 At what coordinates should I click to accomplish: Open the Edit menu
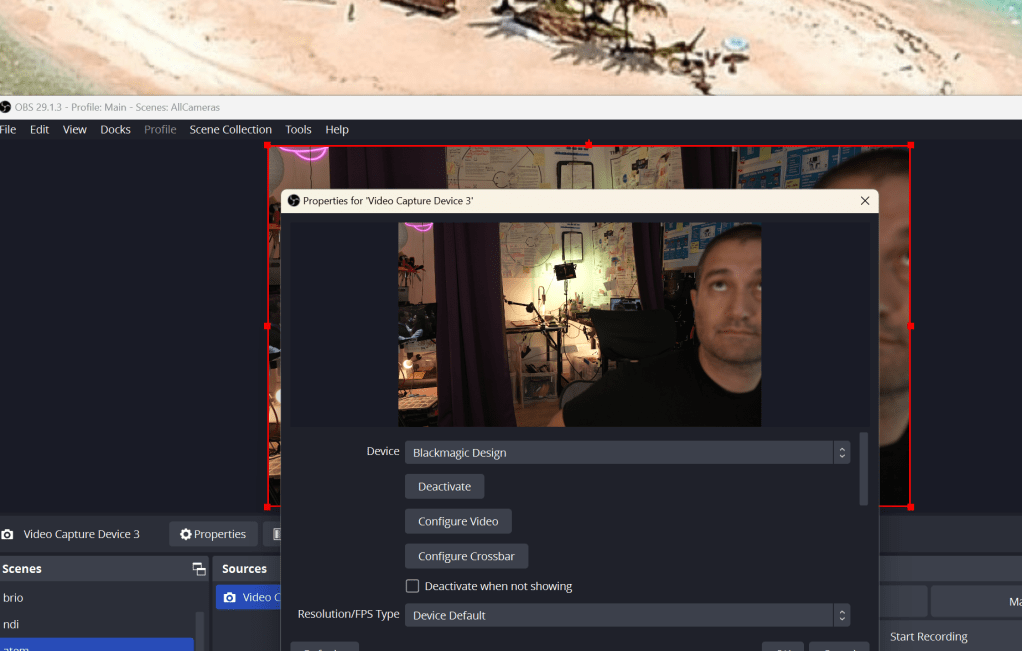click(39, 130)
